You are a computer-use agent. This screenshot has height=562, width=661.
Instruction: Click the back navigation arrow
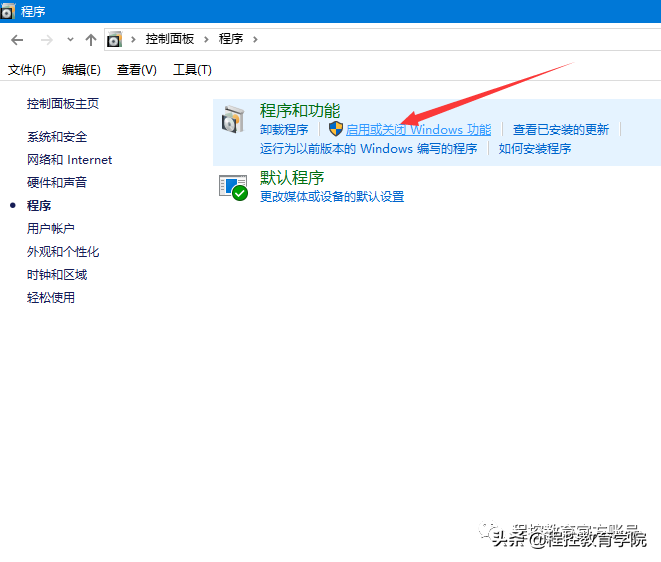point(17,39)
